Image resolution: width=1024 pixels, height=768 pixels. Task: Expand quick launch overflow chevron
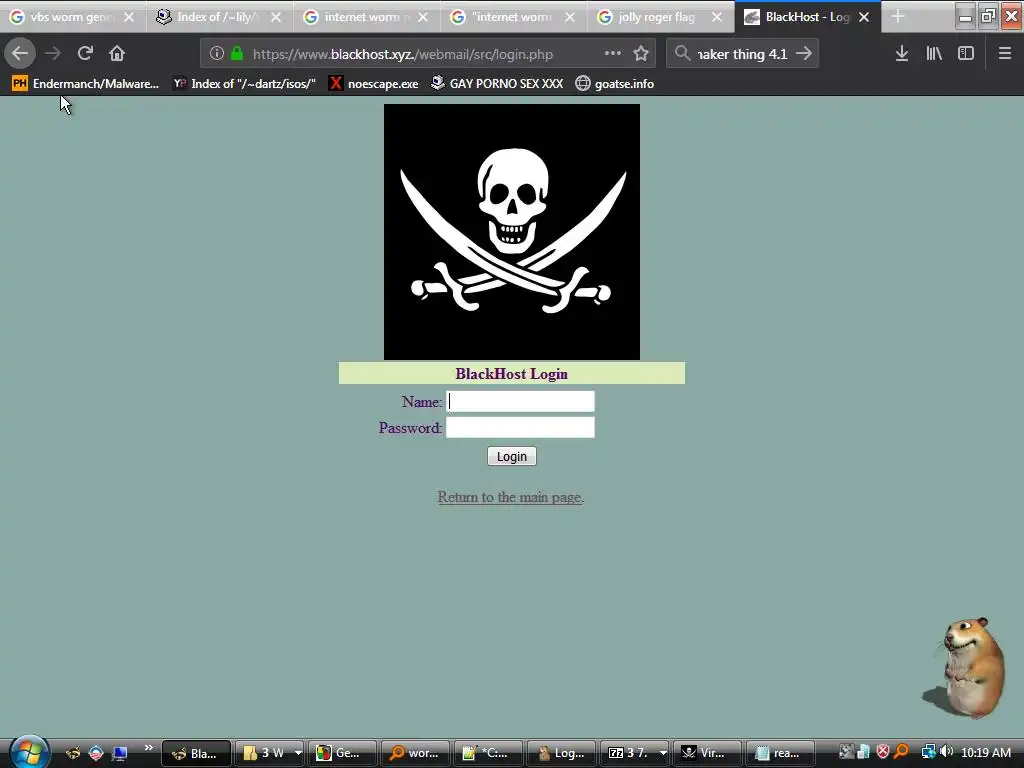[x=148, y=748]
